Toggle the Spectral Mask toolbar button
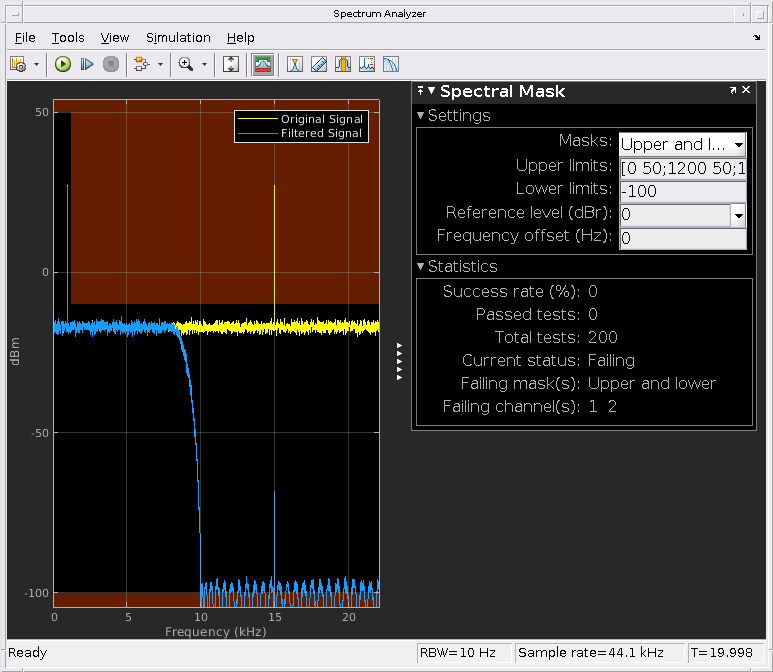 pos(263,64)
